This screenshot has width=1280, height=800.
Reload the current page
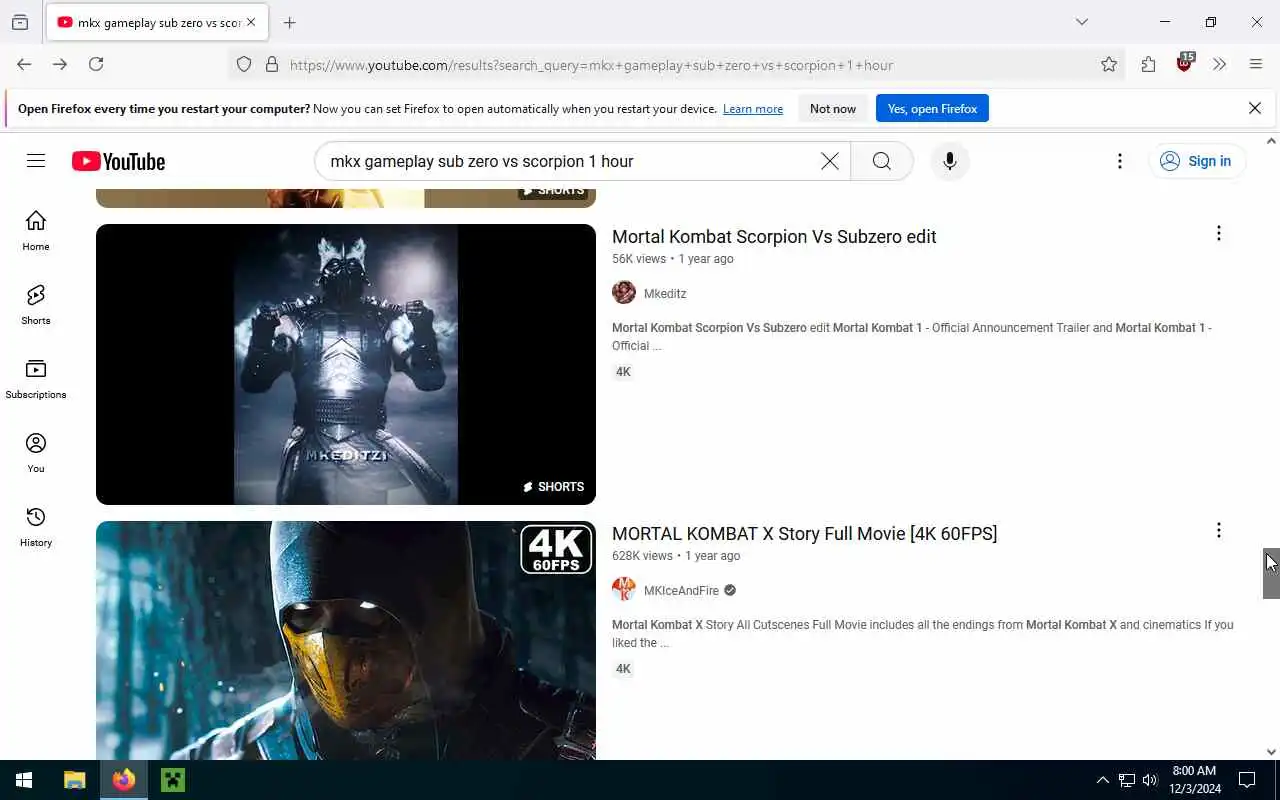(96, 64)
